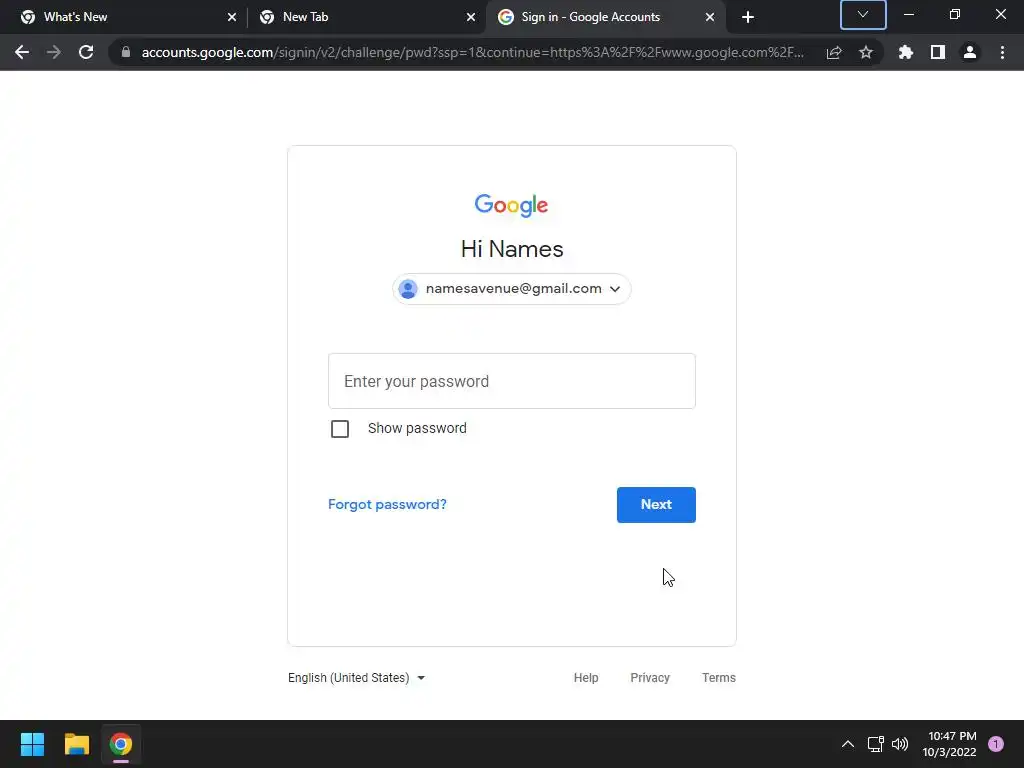
Task: Click the blue Next button
Action: point(656,504)
